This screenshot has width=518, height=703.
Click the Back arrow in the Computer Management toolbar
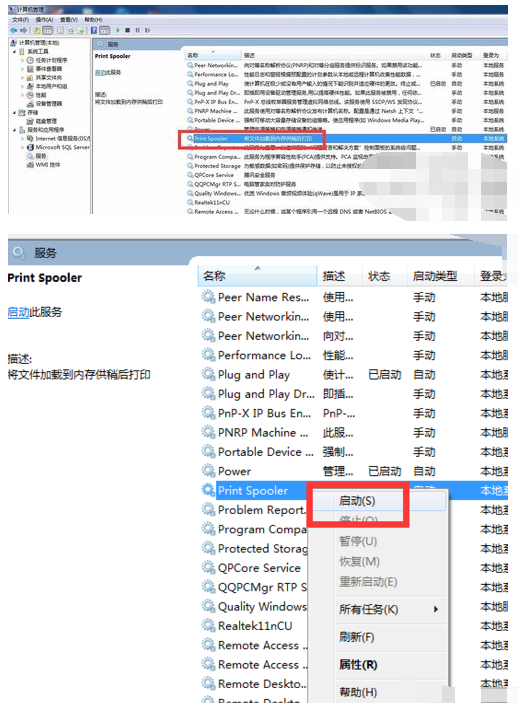pyautogui.click(x=13, y=30)
